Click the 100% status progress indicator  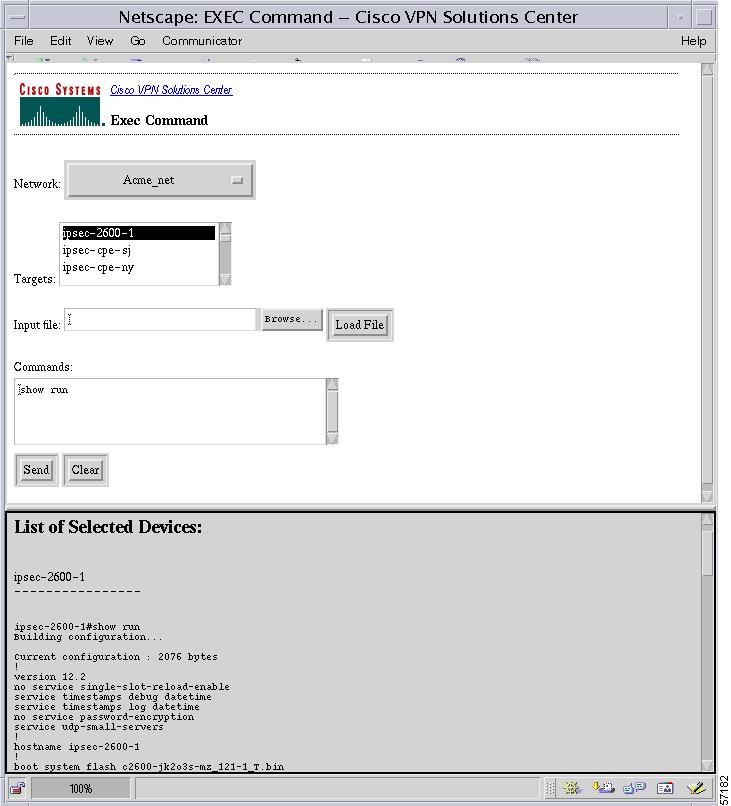81,789
